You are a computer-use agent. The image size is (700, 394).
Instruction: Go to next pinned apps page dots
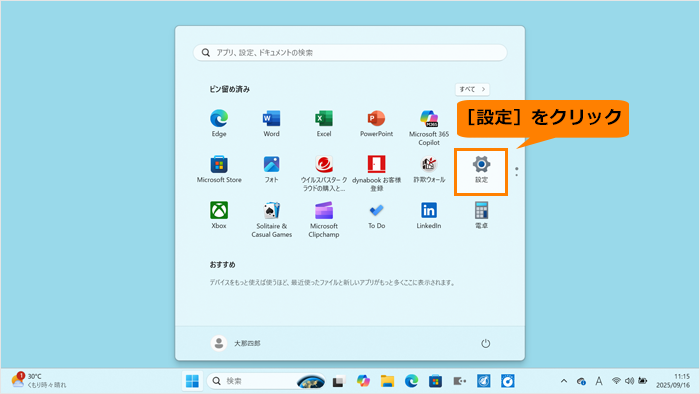click(x=517, y=171)
